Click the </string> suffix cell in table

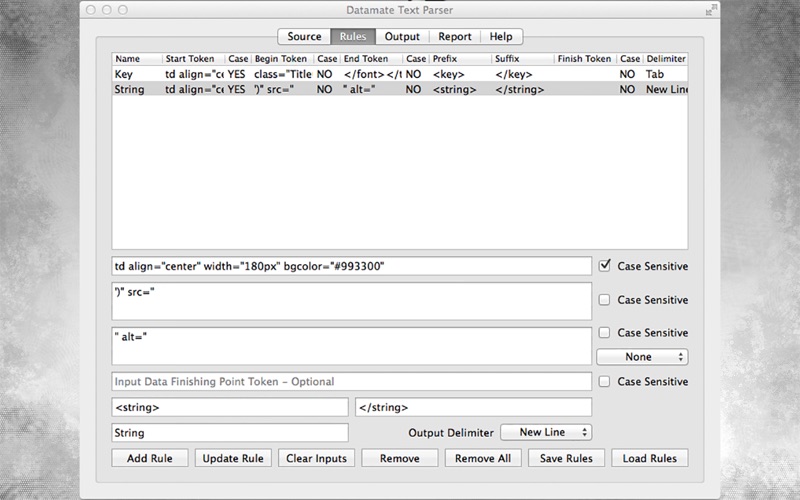pyautogui.click(x=520, y=89)
